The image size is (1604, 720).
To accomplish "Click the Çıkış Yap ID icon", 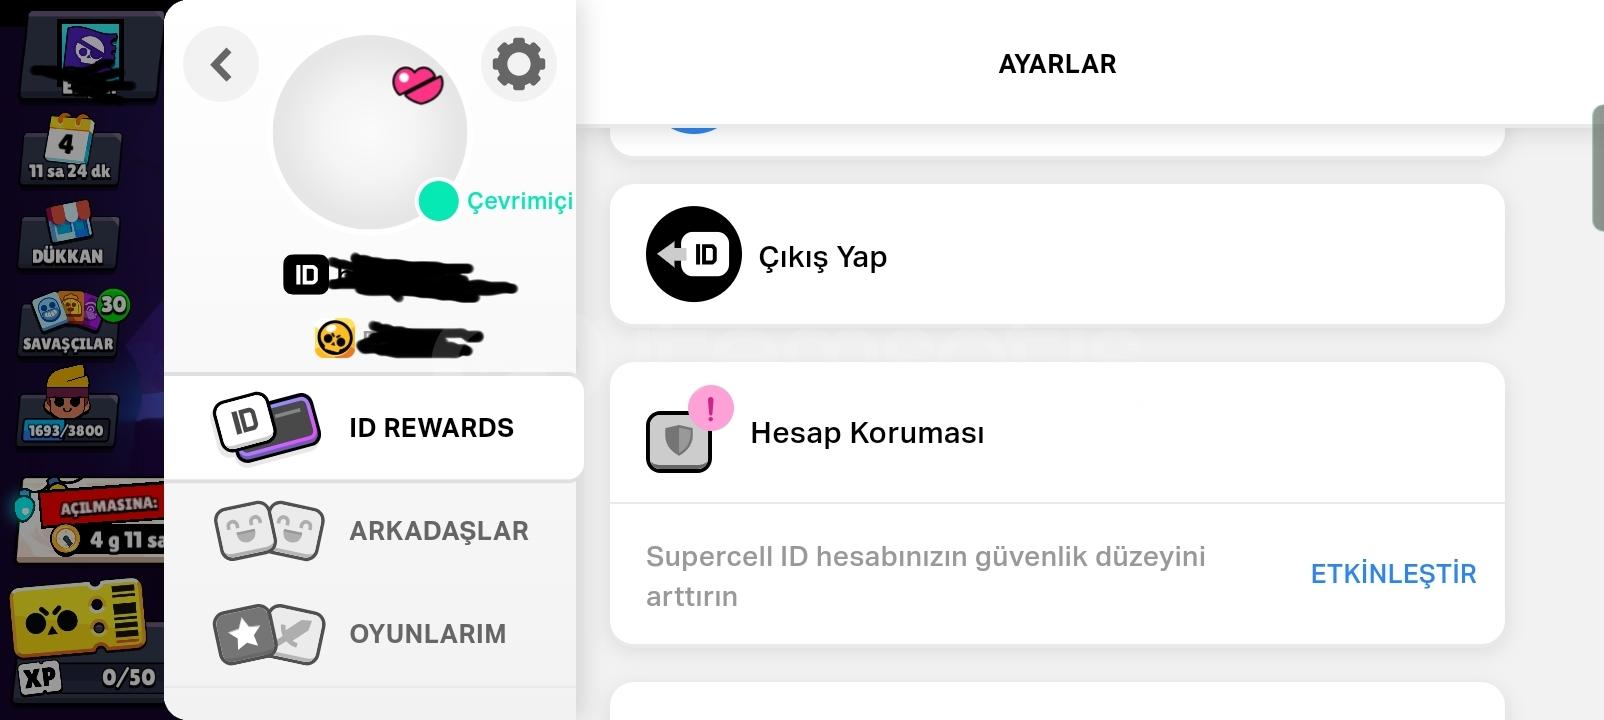I will tap(694, 254).
